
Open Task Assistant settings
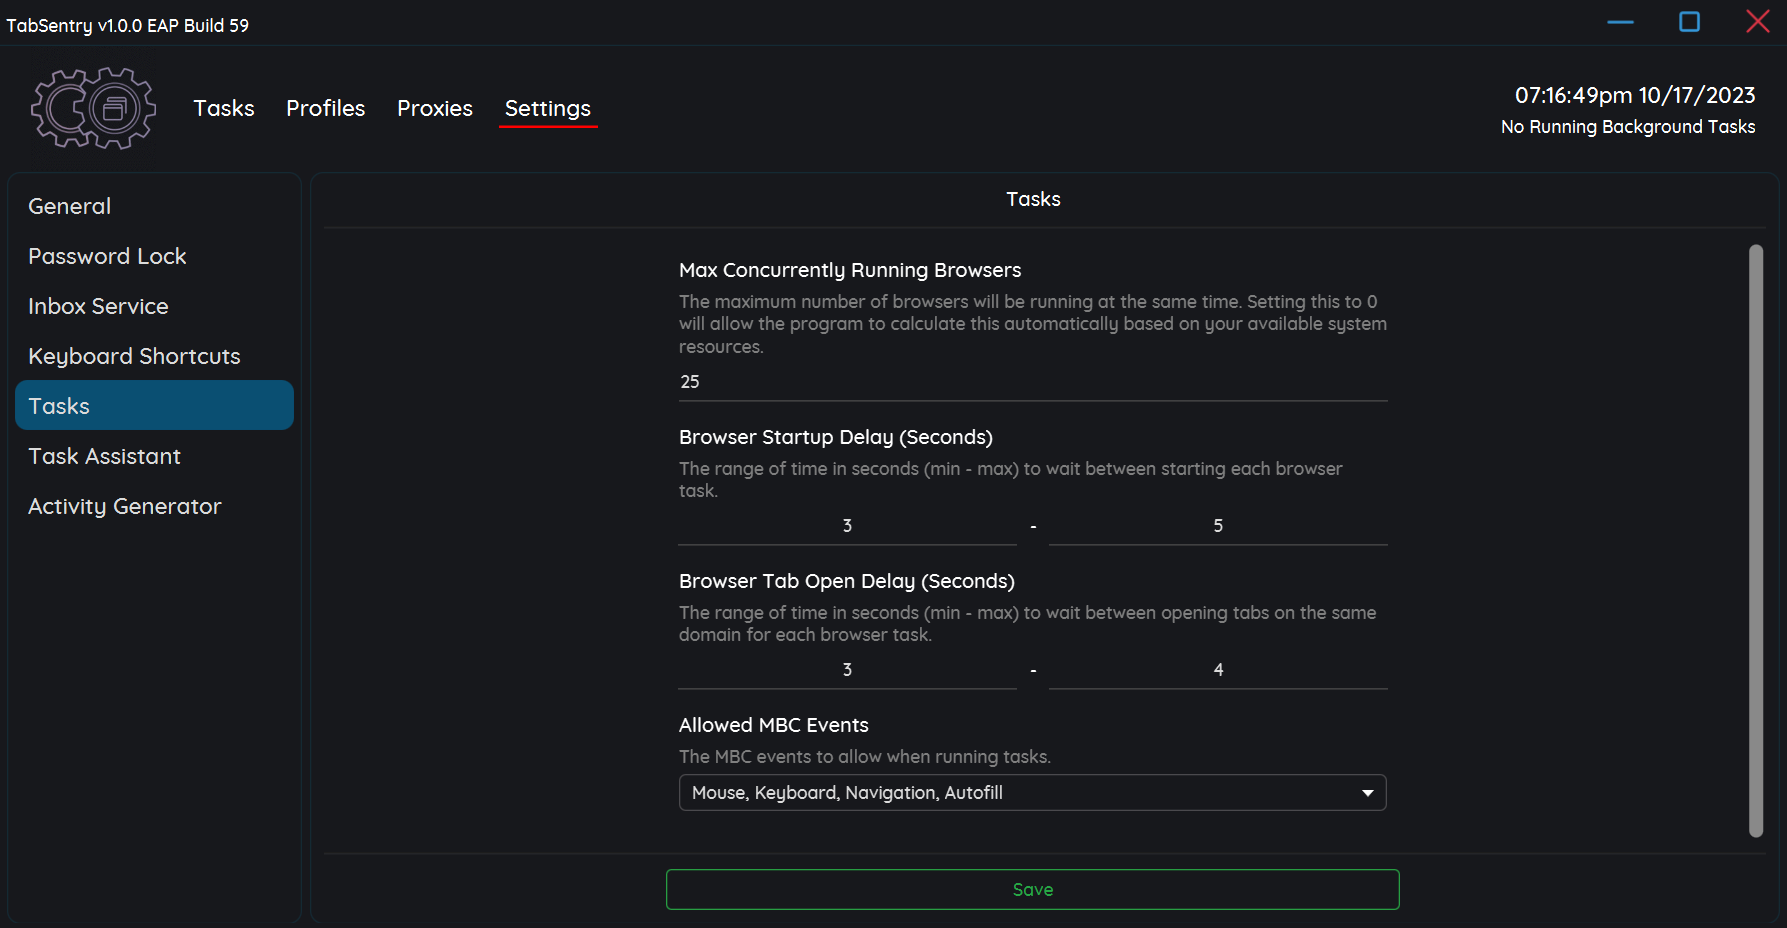point(104,456)
